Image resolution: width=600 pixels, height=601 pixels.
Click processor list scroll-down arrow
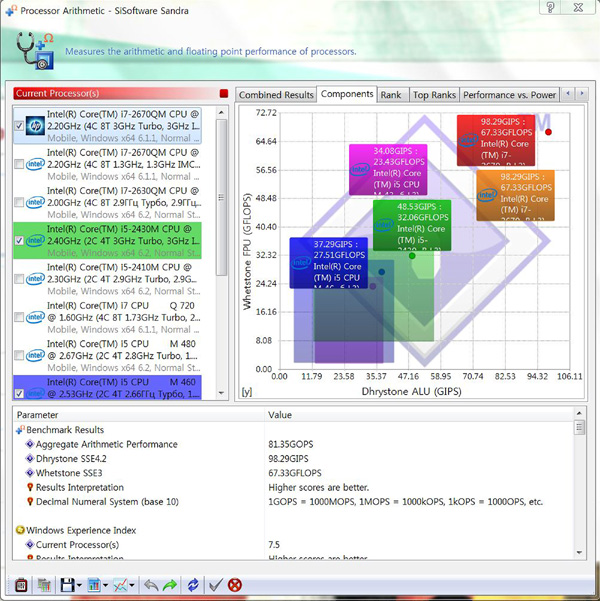221,393
